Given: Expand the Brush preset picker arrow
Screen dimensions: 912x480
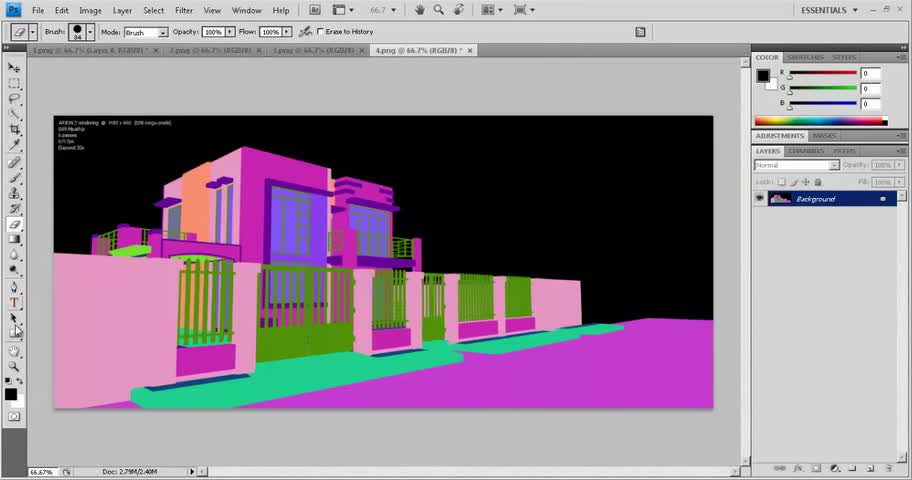Looking at the screenshot, I should [x=90, y=32].
